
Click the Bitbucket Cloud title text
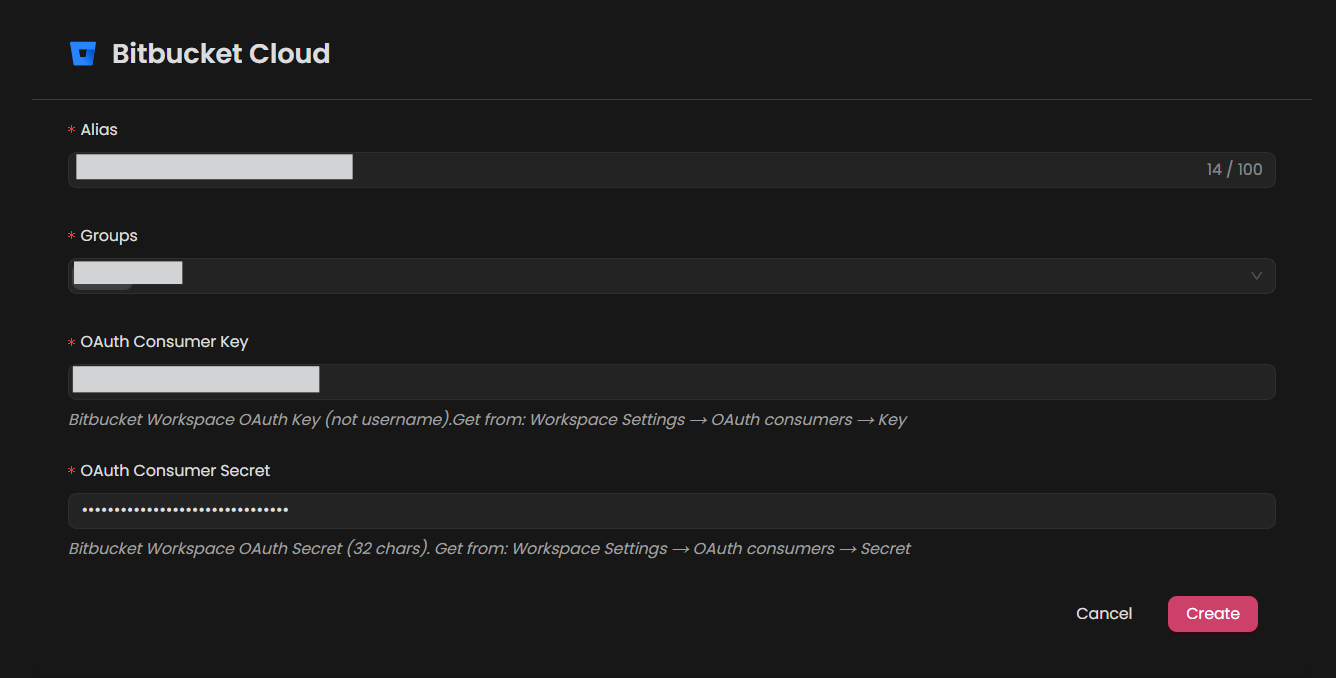222,53
